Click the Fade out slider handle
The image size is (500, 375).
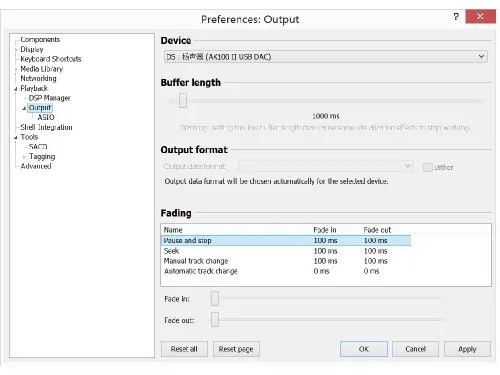215,319
